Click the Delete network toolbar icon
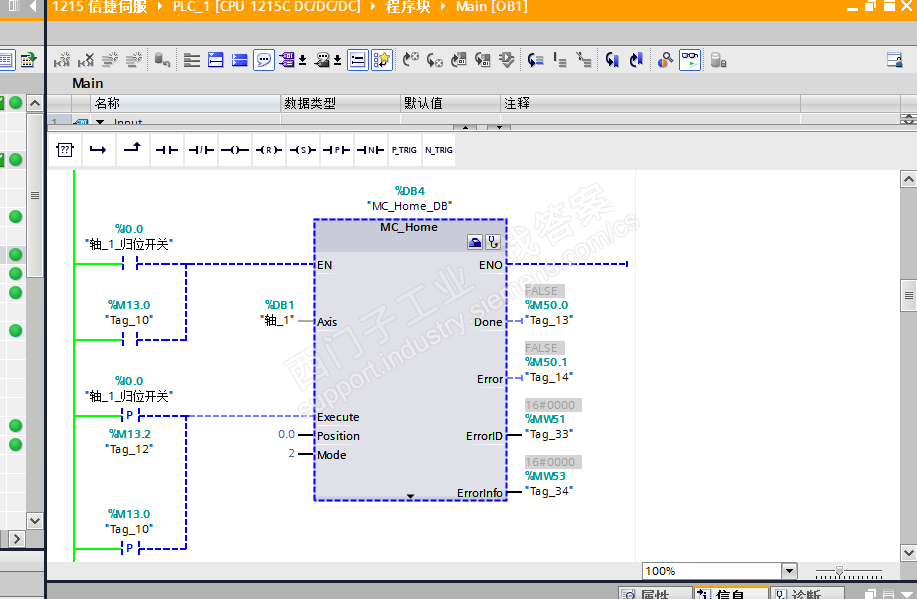This screenshot has height=599, width=917. [85, 60]
